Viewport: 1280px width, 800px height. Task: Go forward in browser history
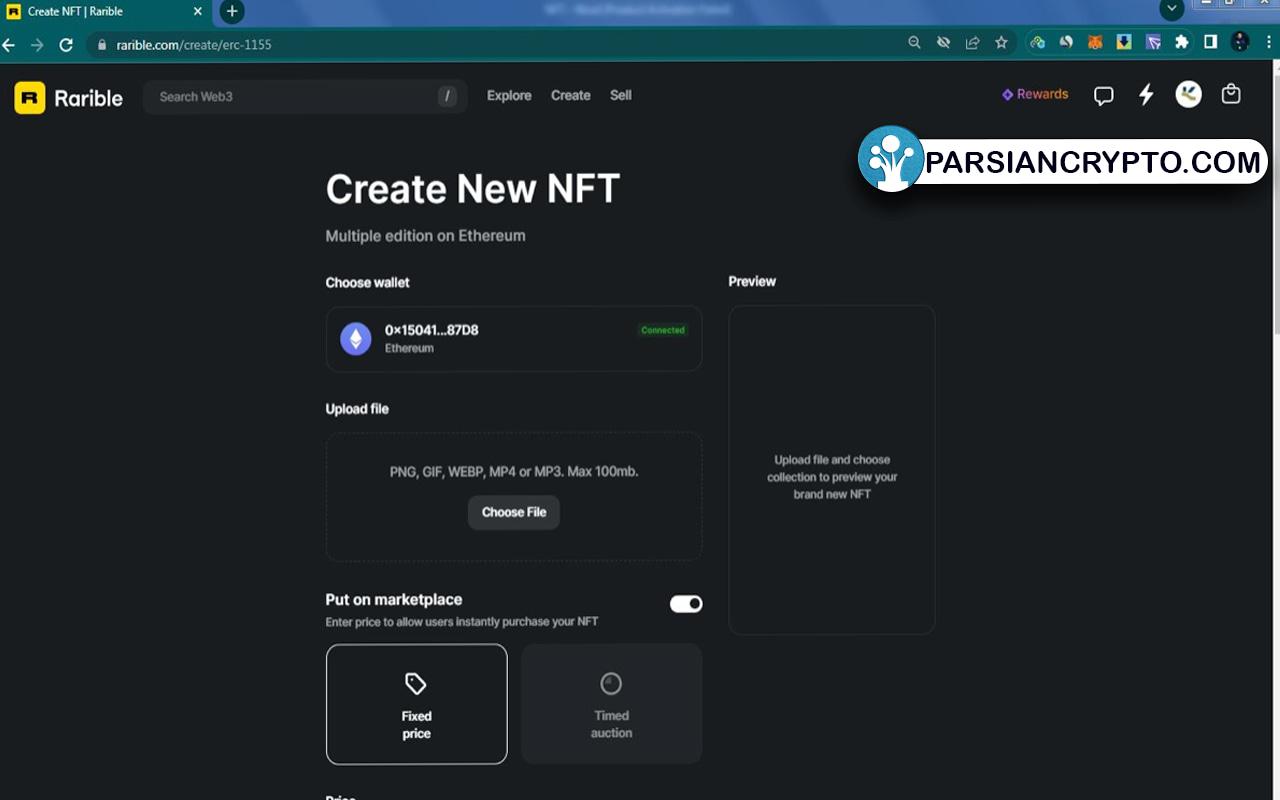point(37,45)
